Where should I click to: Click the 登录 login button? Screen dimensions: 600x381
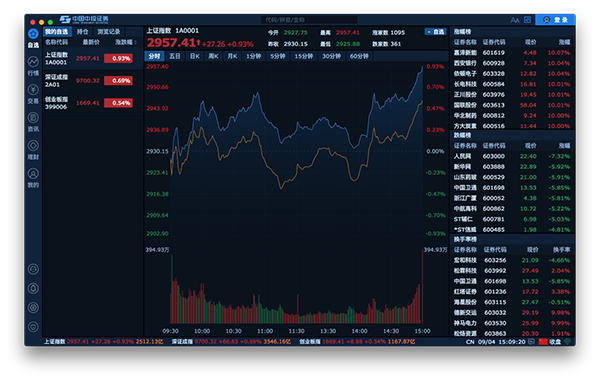pyautogui.click(x=555, y=20)
